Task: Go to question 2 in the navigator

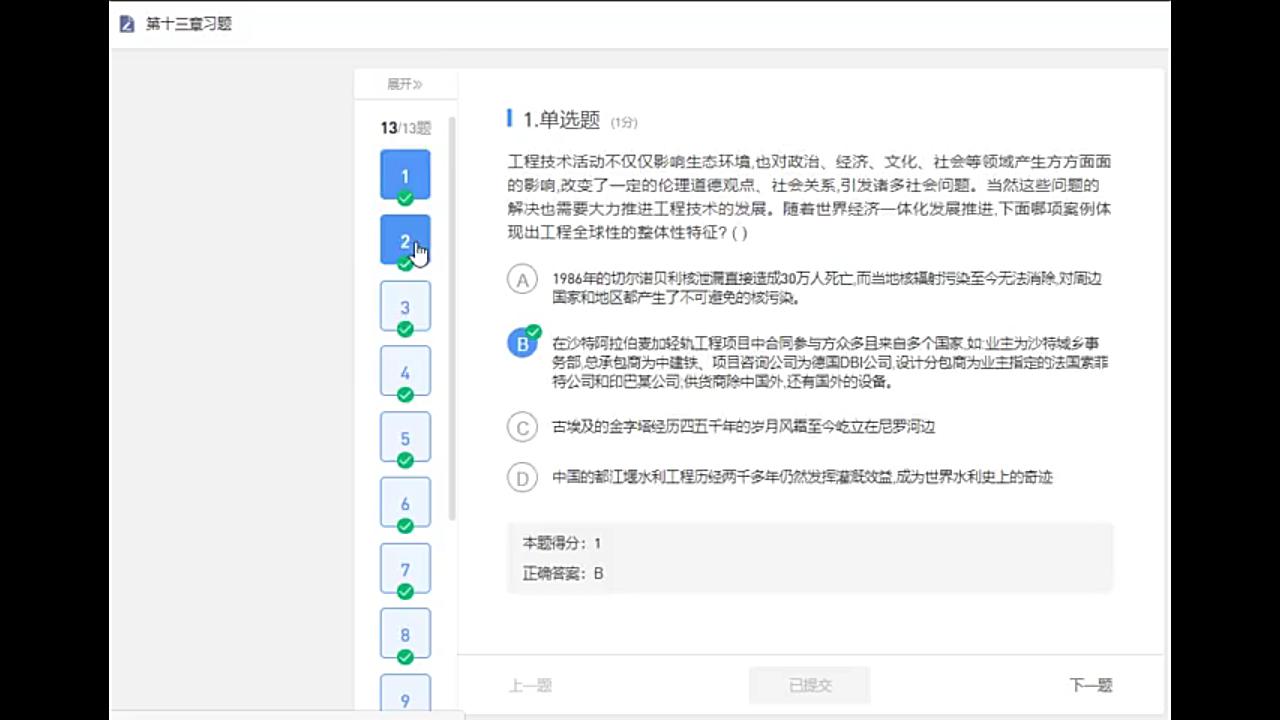Action: [405, 240]
